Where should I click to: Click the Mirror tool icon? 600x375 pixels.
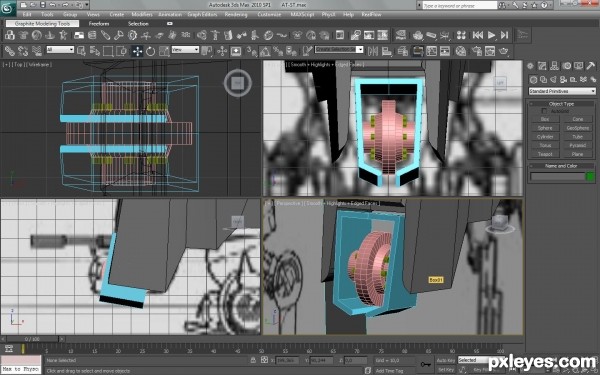373,51
